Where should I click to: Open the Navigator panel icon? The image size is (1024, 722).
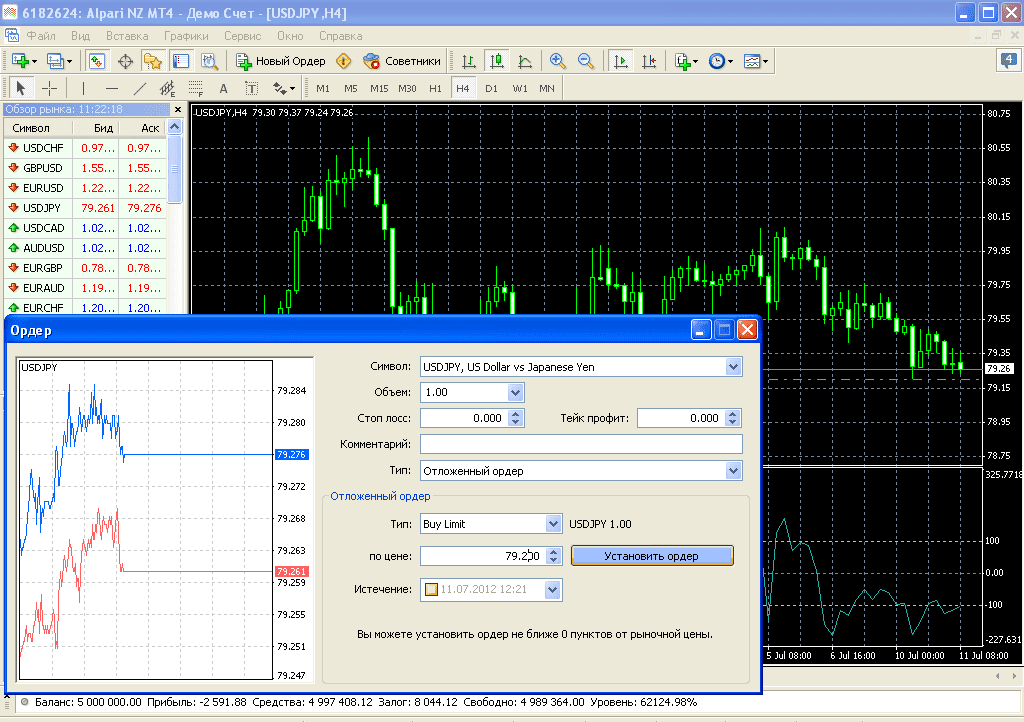coord(153,61)
